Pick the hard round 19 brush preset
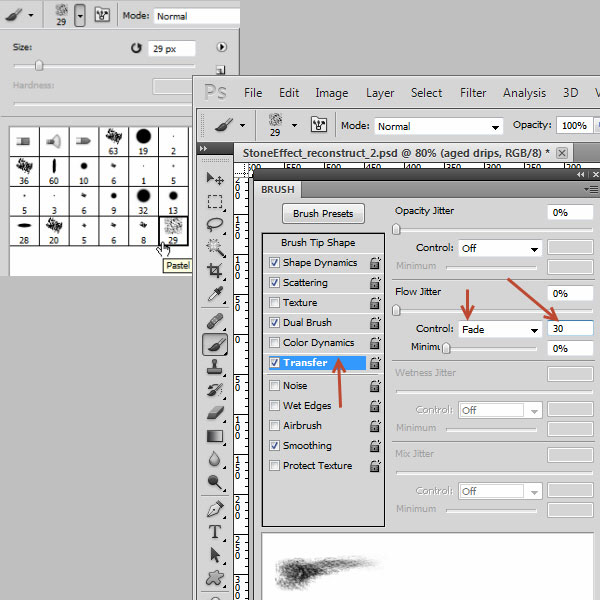Image resolution: width=600 pixels, height=600 pixels. tap(143, 142)
